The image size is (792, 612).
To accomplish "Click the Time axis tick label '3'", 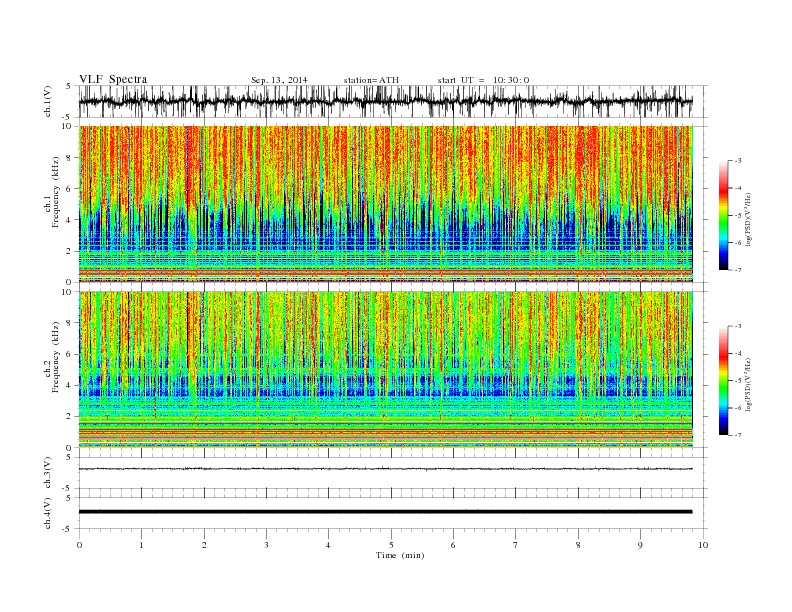I will coord(266,545).
